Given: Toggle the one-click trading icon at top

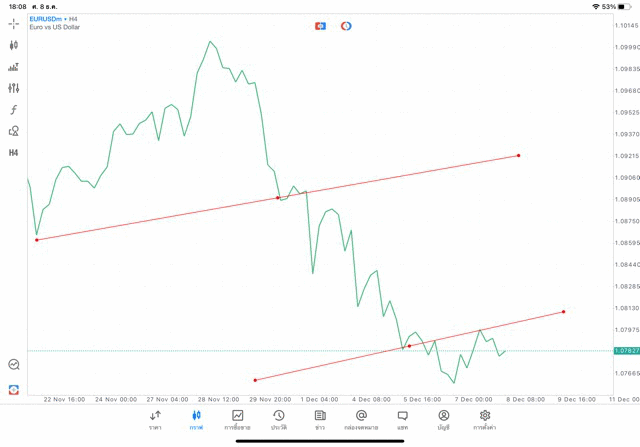Looking at the screenshot, I should click(320, 25).
